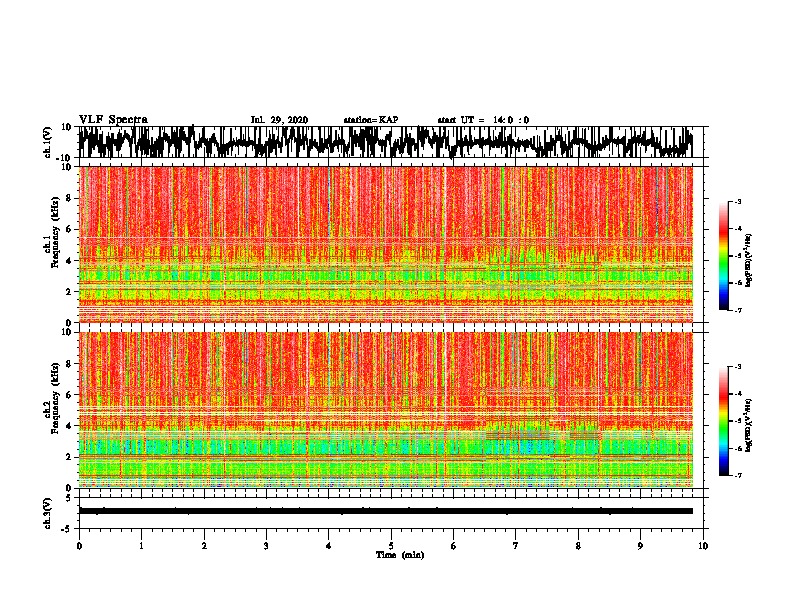Click the '7' tick label on time axis
Image resolution: width=792 pixels, height=612 pixels.
coord(516,545)
